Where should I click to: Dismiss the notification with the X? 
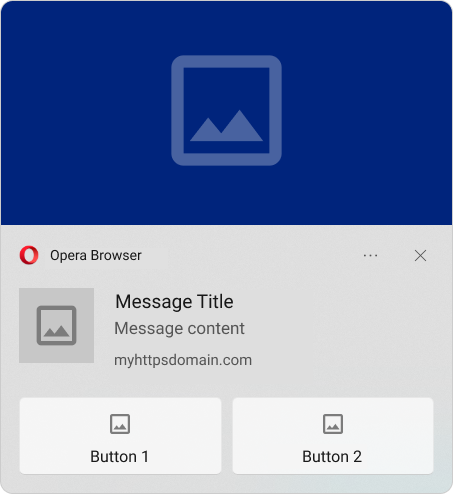(x=420, y=256)
